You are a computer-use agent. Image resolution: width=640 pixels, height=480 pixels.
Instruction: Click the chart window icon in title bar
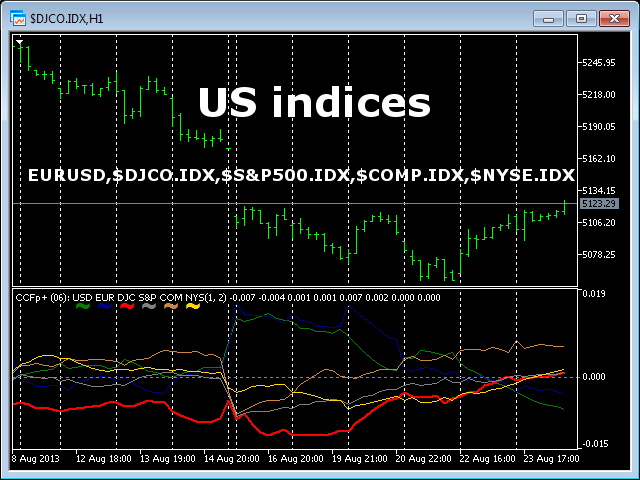18,19
